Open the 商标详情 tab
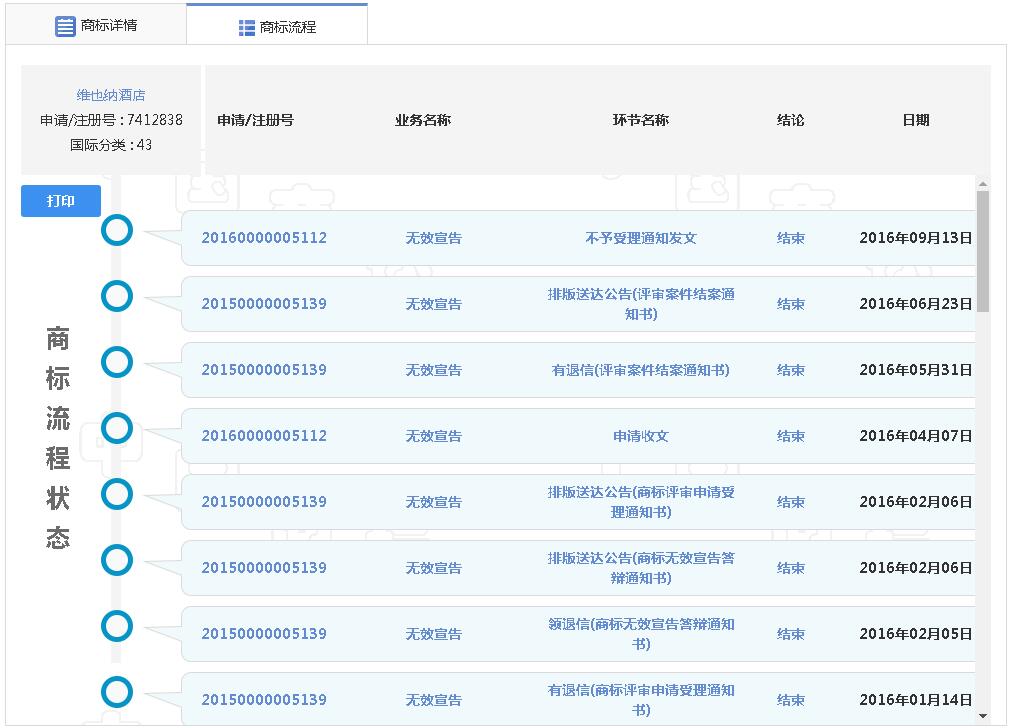 (96, 26)
